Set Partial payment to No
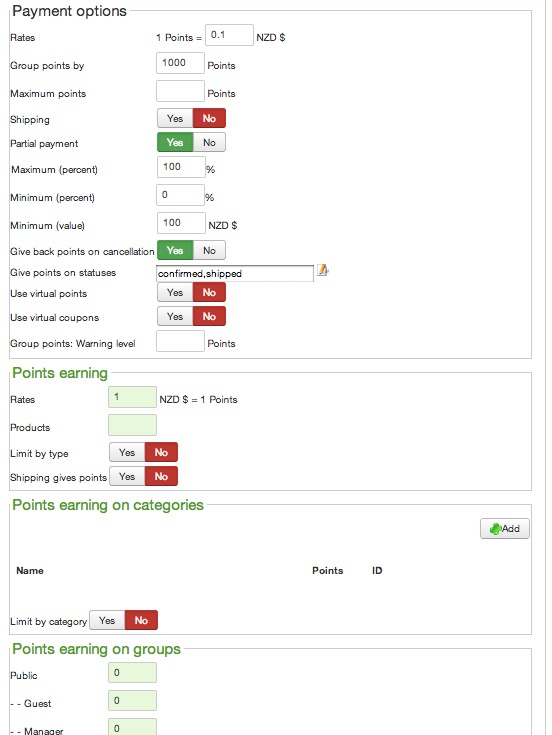 [x=209, y=142]
